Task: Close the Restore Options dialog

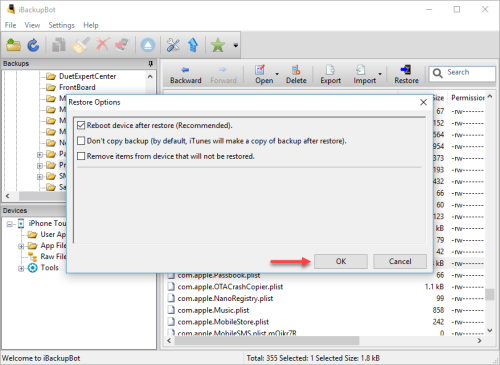Action: [423, 102]
